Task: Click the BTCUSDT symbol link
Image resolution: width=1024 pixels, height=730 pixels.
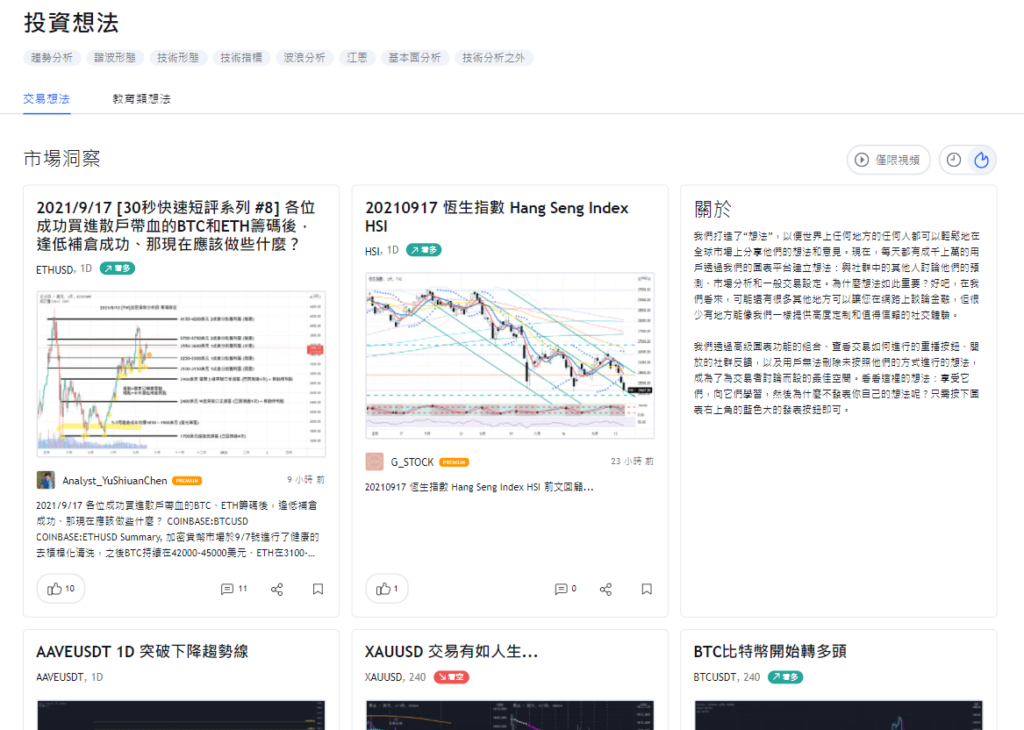Action: click(717, 677)
